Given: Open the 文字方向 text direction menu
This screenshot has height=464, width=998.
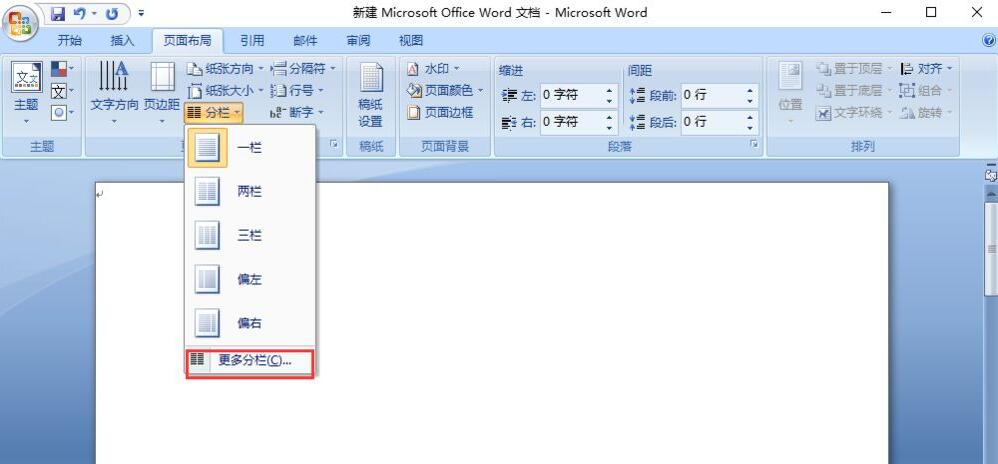Looking at the screenshot, I should coord(114,92).
